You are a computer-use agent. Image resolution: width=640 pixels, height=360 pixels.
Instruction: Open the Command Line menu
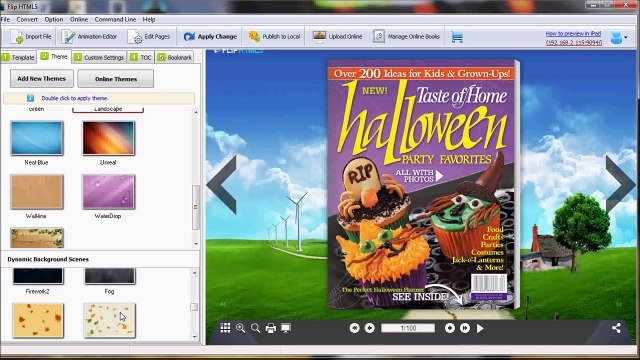pyautogui.click(x=116, y=19)
